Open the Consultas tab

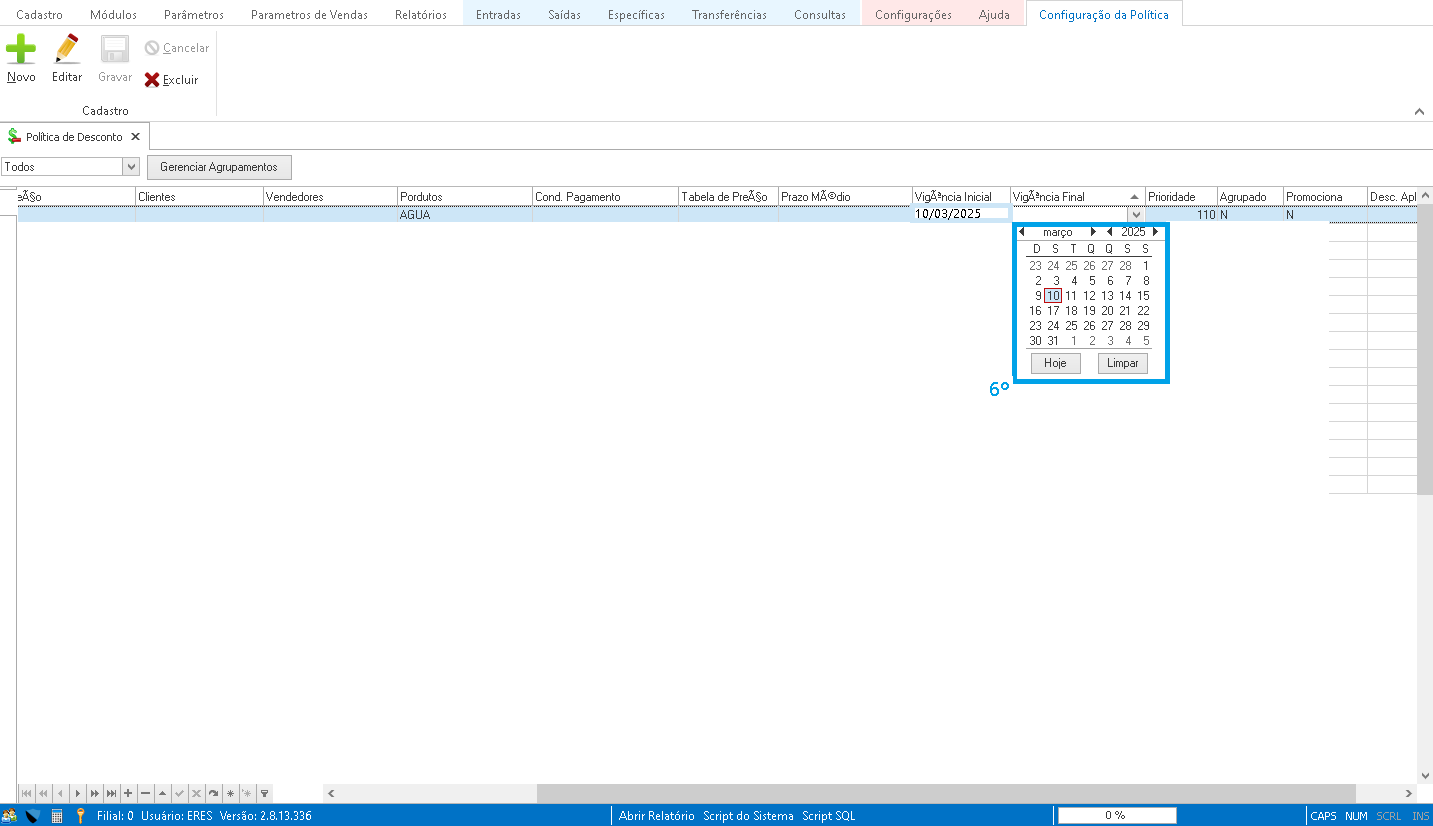coord(819,14)
